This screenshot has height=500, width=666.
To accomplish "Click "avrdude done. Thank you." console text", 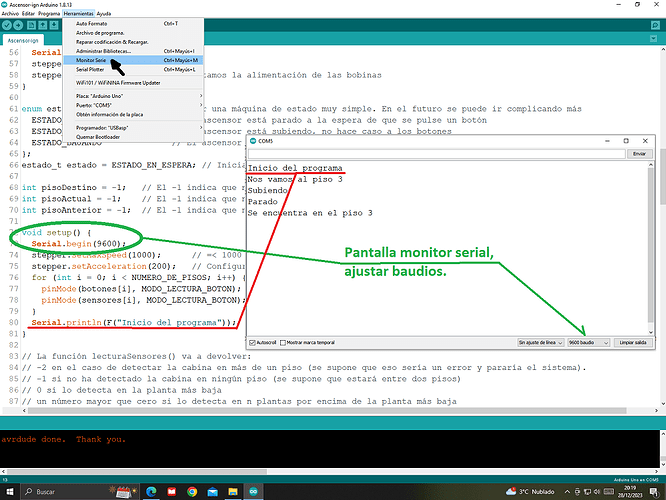I will (64, 439).
